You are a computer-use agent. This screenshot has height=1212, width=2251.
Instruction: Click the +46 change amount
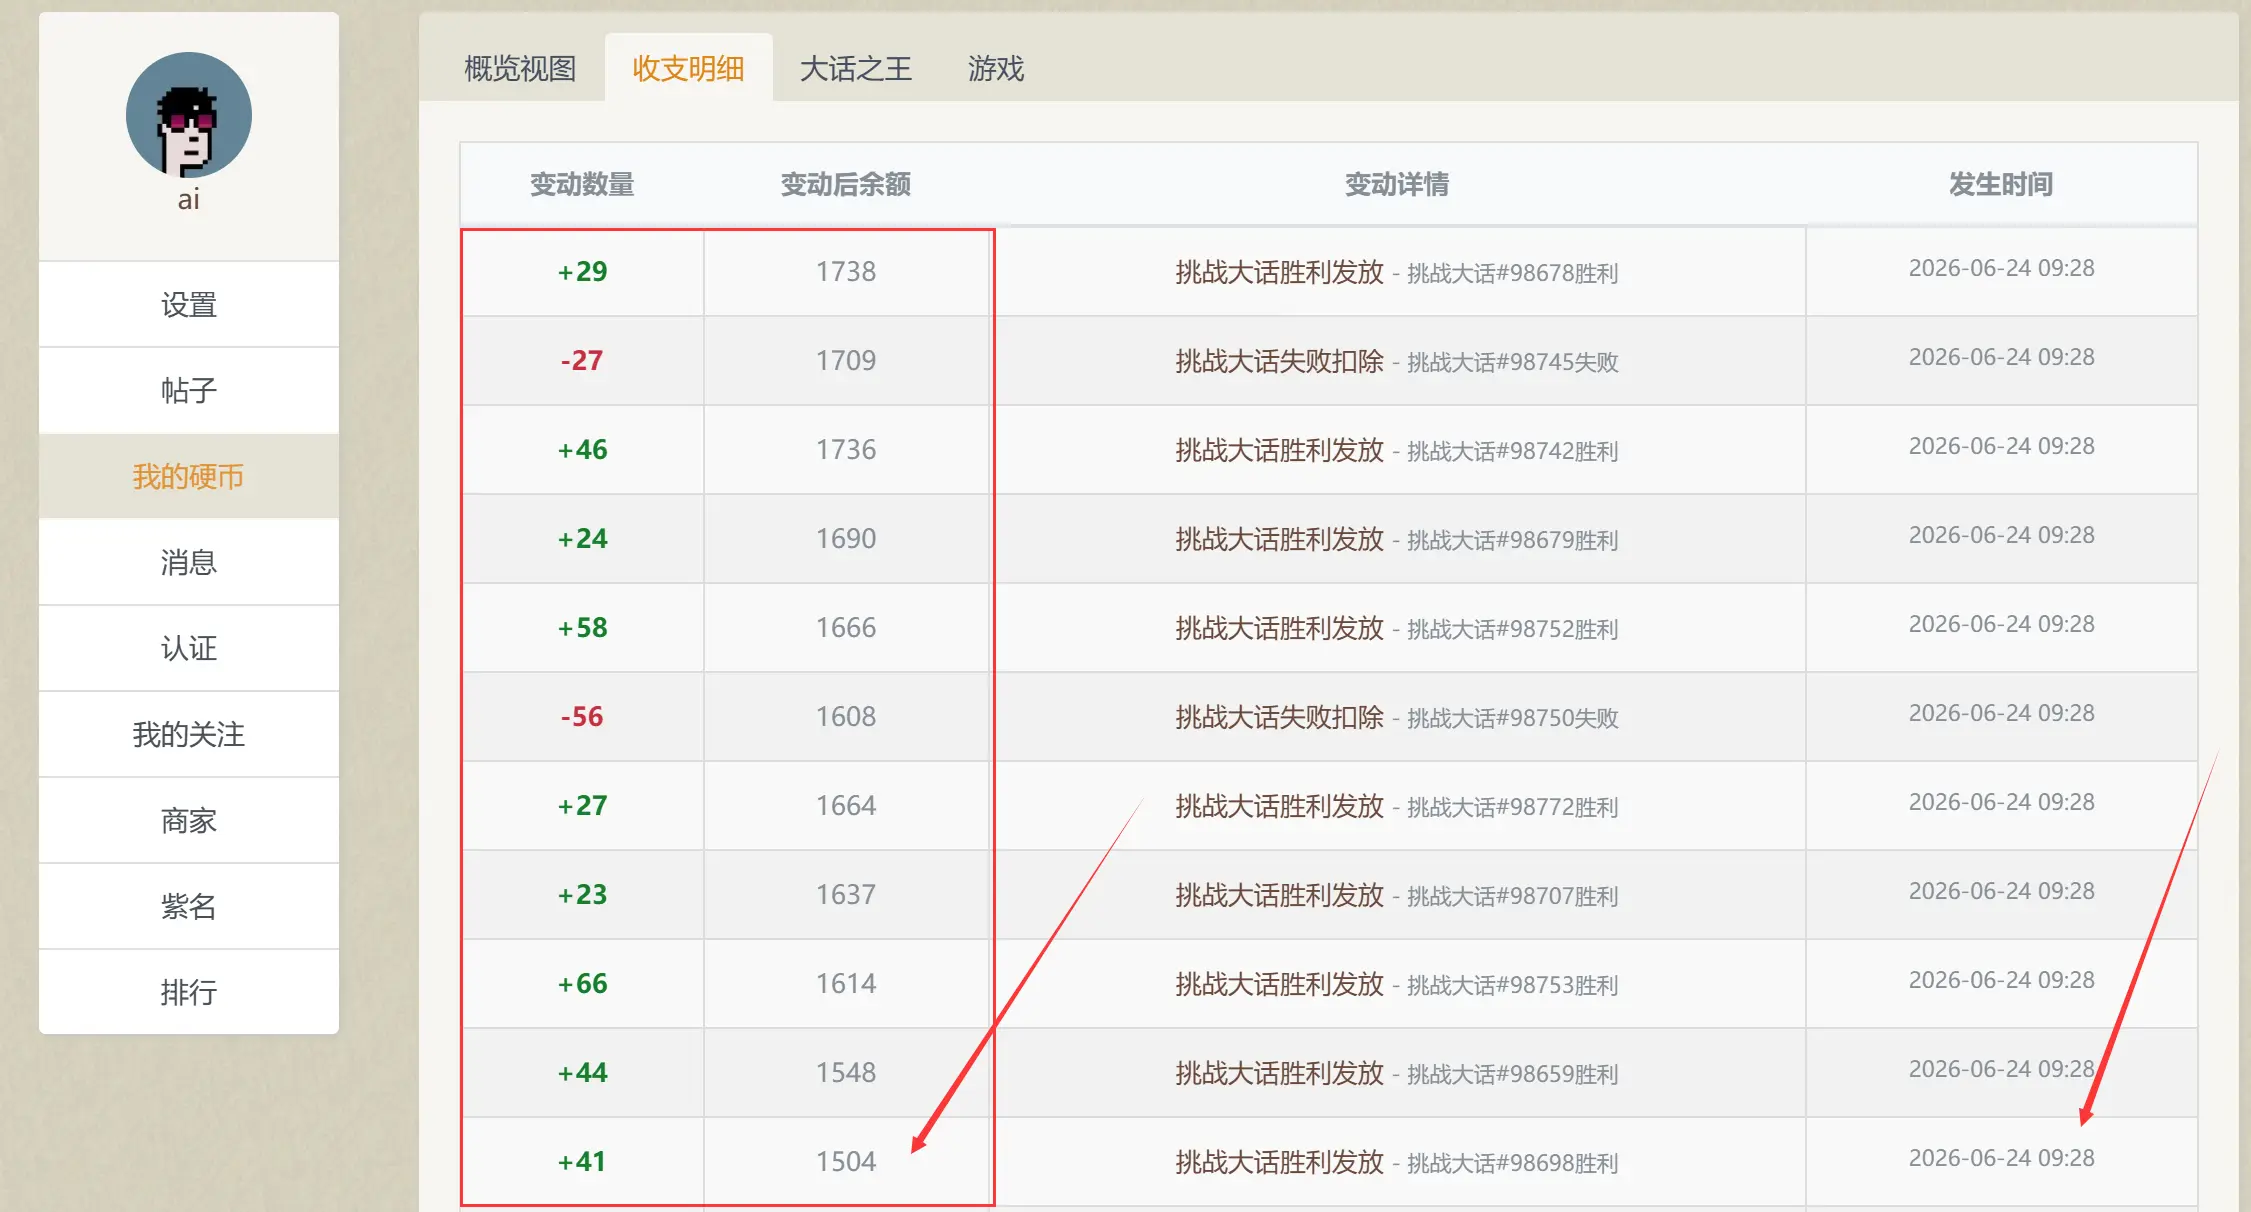pyautogui.click(x=582, y=449)
